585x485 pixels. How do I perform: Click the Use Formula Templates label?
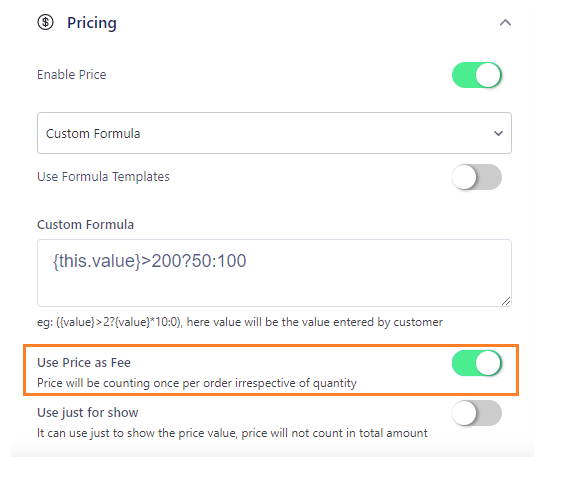pos(103,176)
